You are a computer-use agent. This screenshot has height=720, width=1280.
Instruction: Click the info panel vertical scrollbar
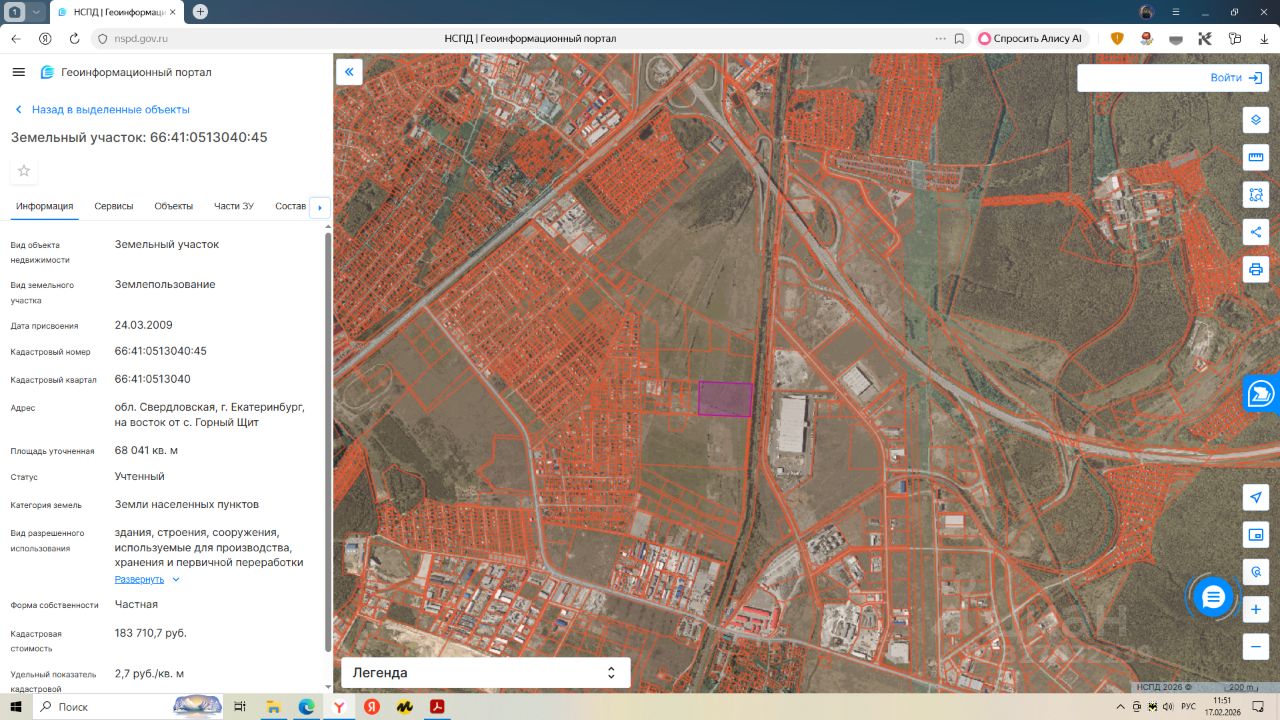pyautogui.click(x=328, y=440)
